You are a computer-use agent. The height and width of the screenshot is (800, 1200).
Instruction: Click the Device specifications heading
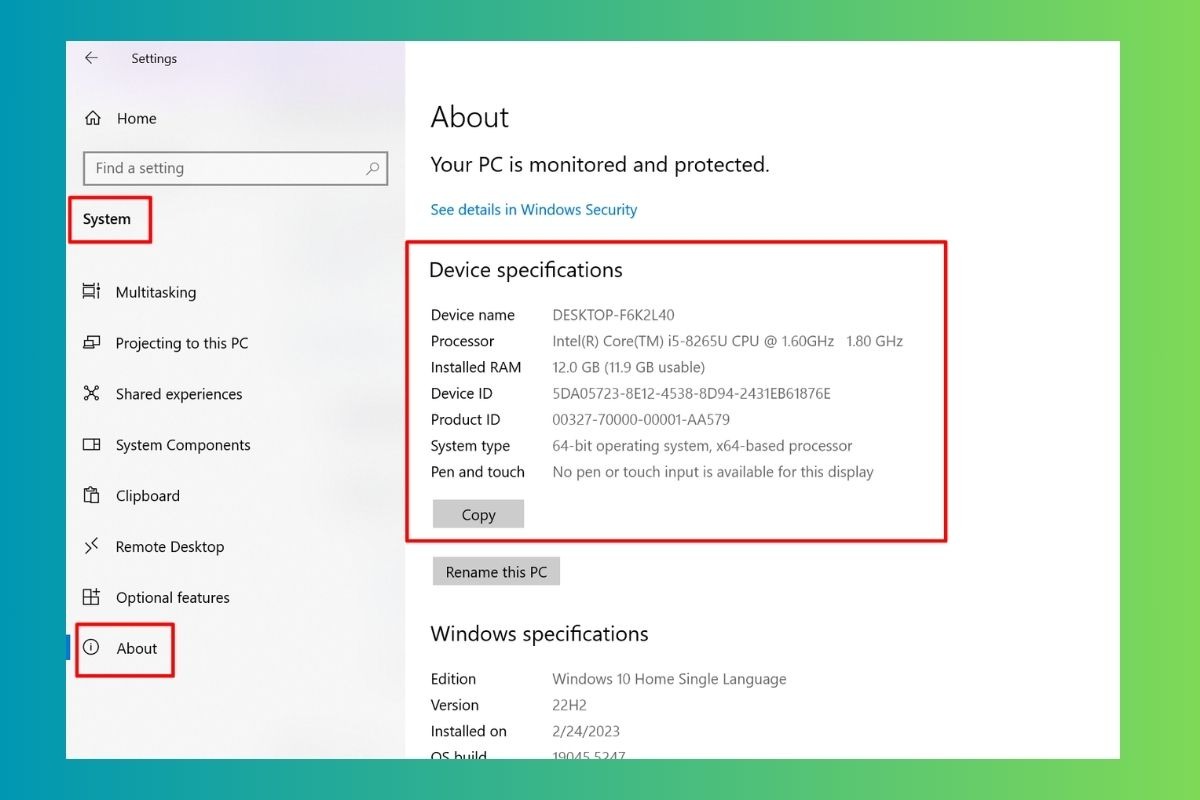click(x=526, y=270)
